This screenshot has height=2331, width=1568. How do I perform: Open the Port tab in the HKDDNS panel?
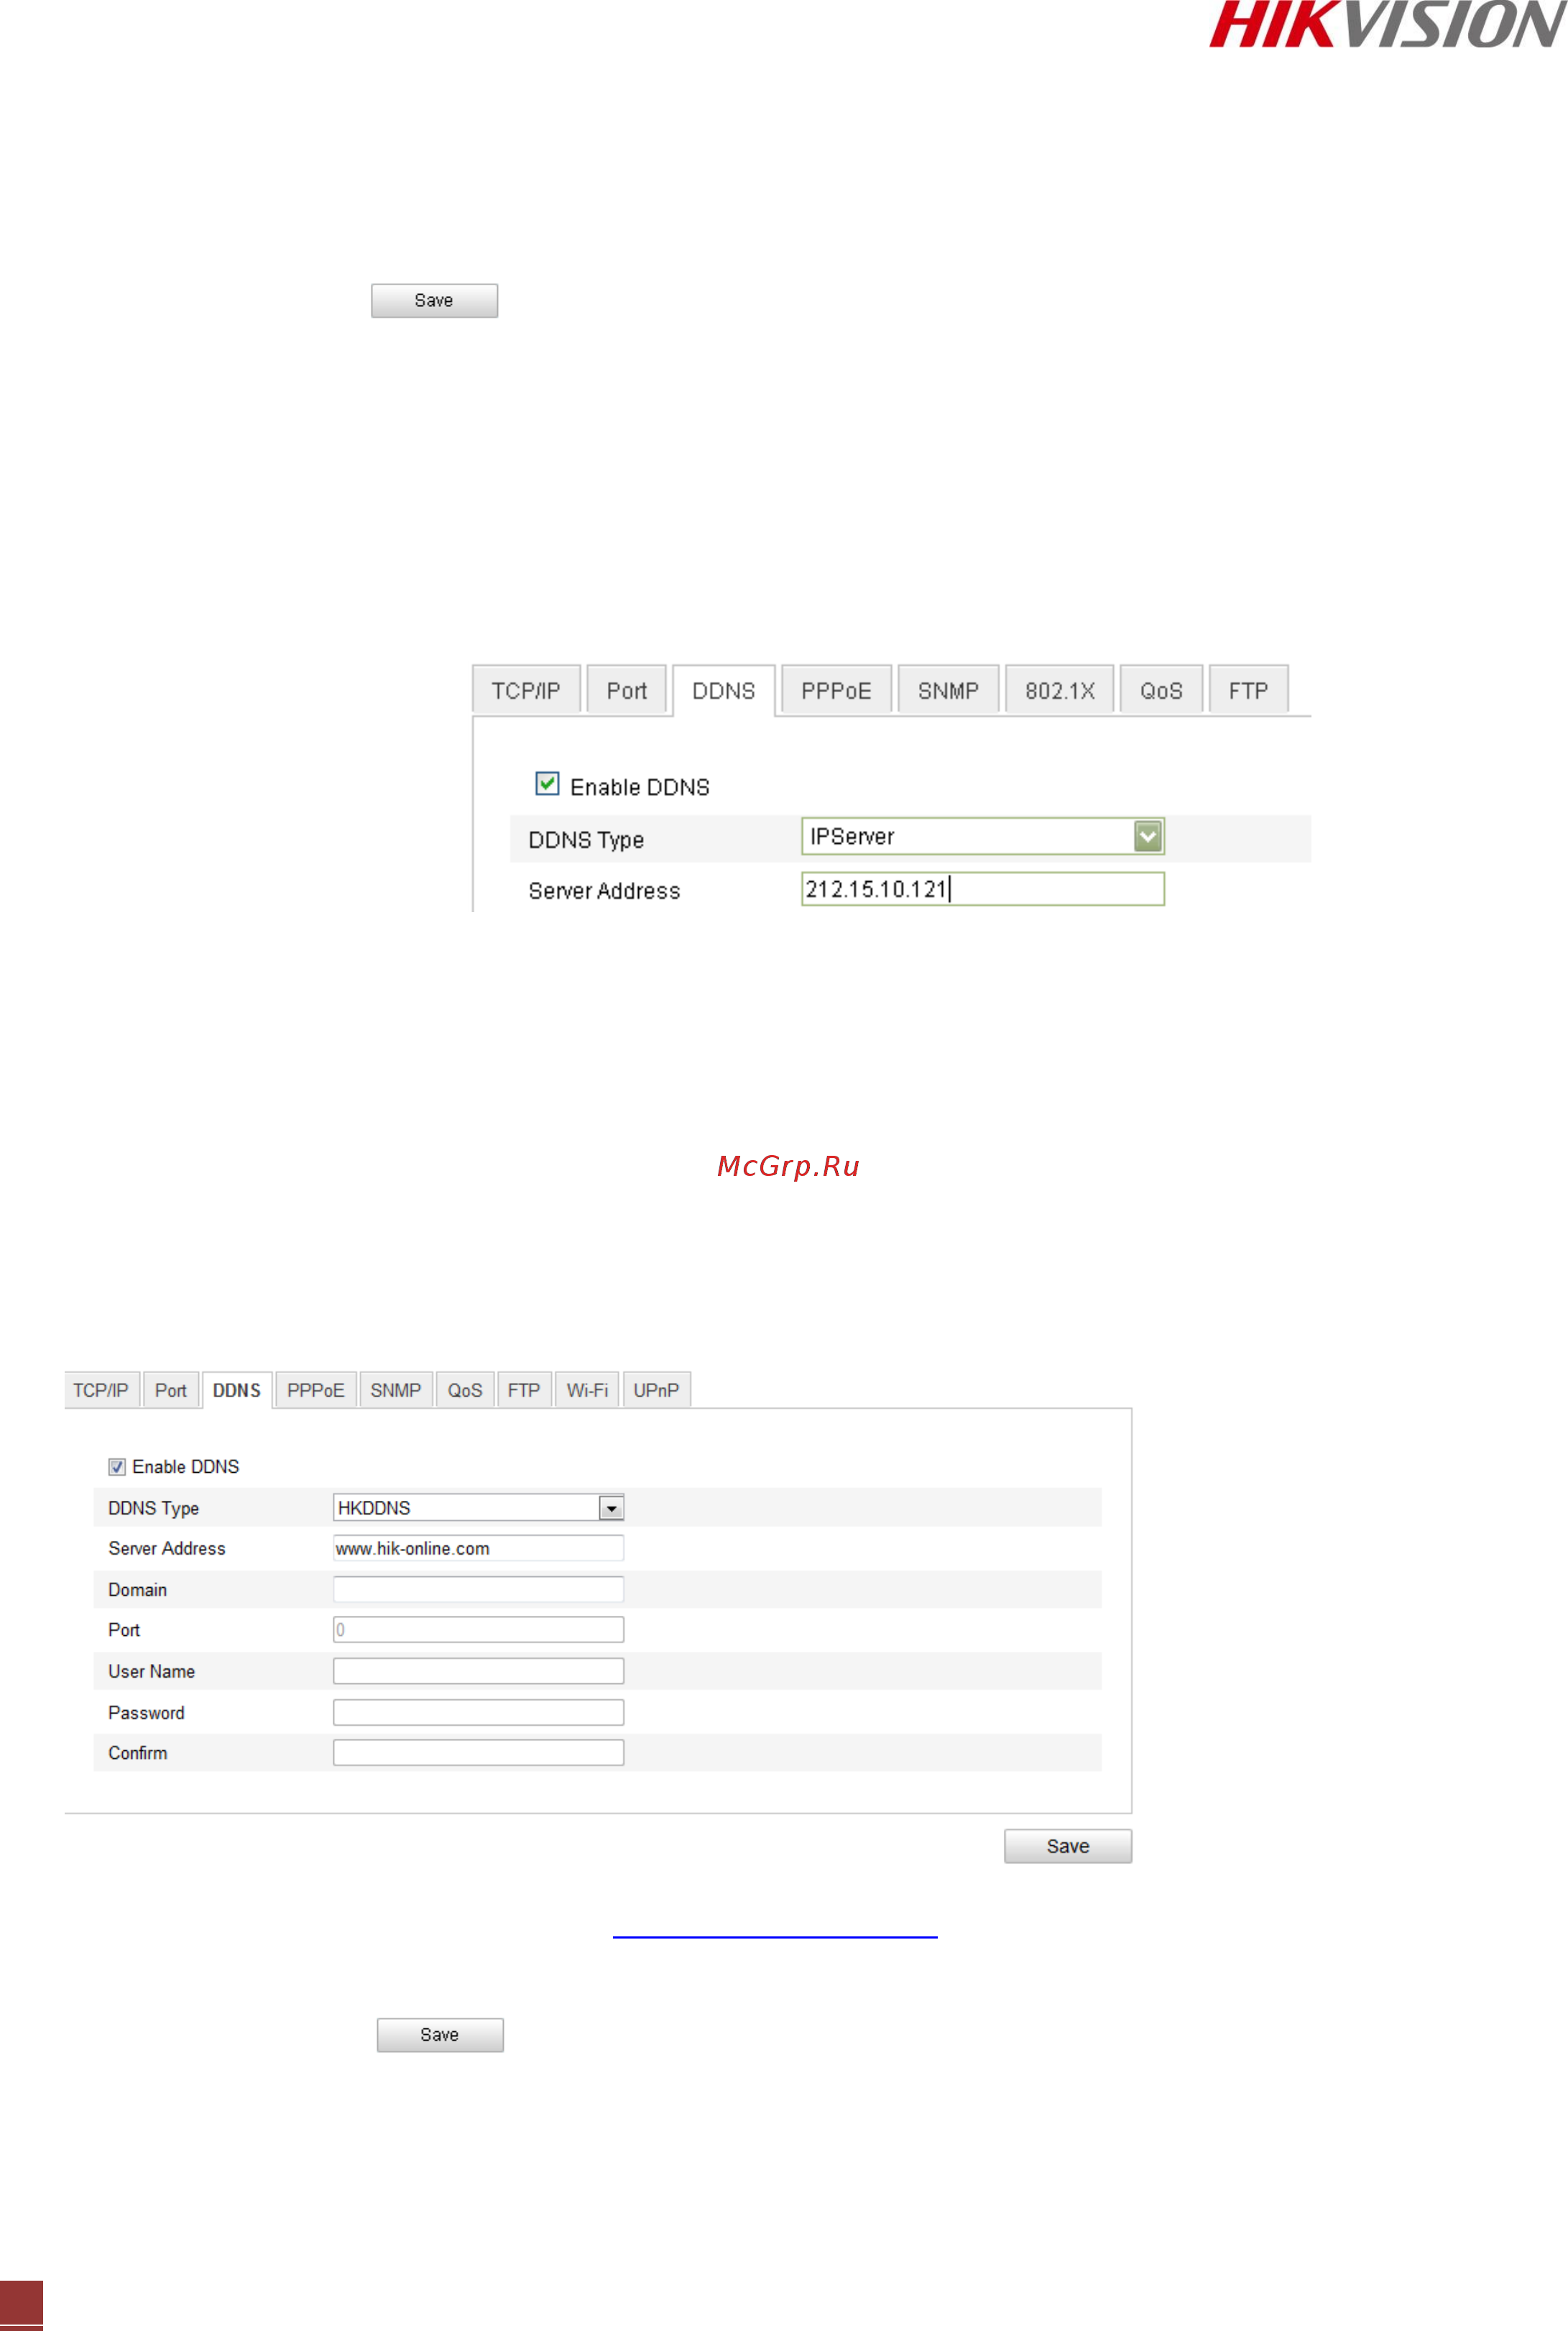coord(171,1390)
